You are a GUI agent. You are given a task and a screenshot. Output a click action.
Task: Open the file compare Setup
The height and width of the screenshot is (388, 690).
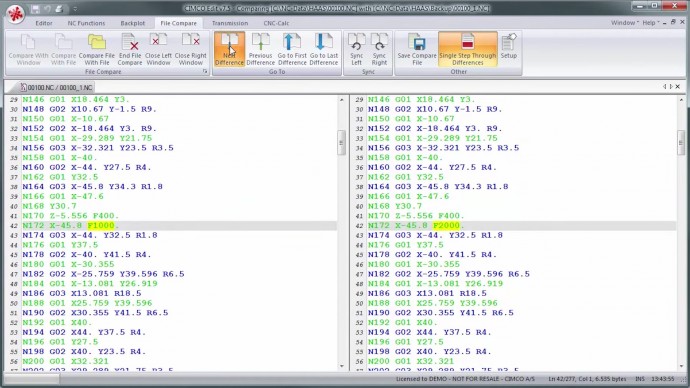click(509, 46)
